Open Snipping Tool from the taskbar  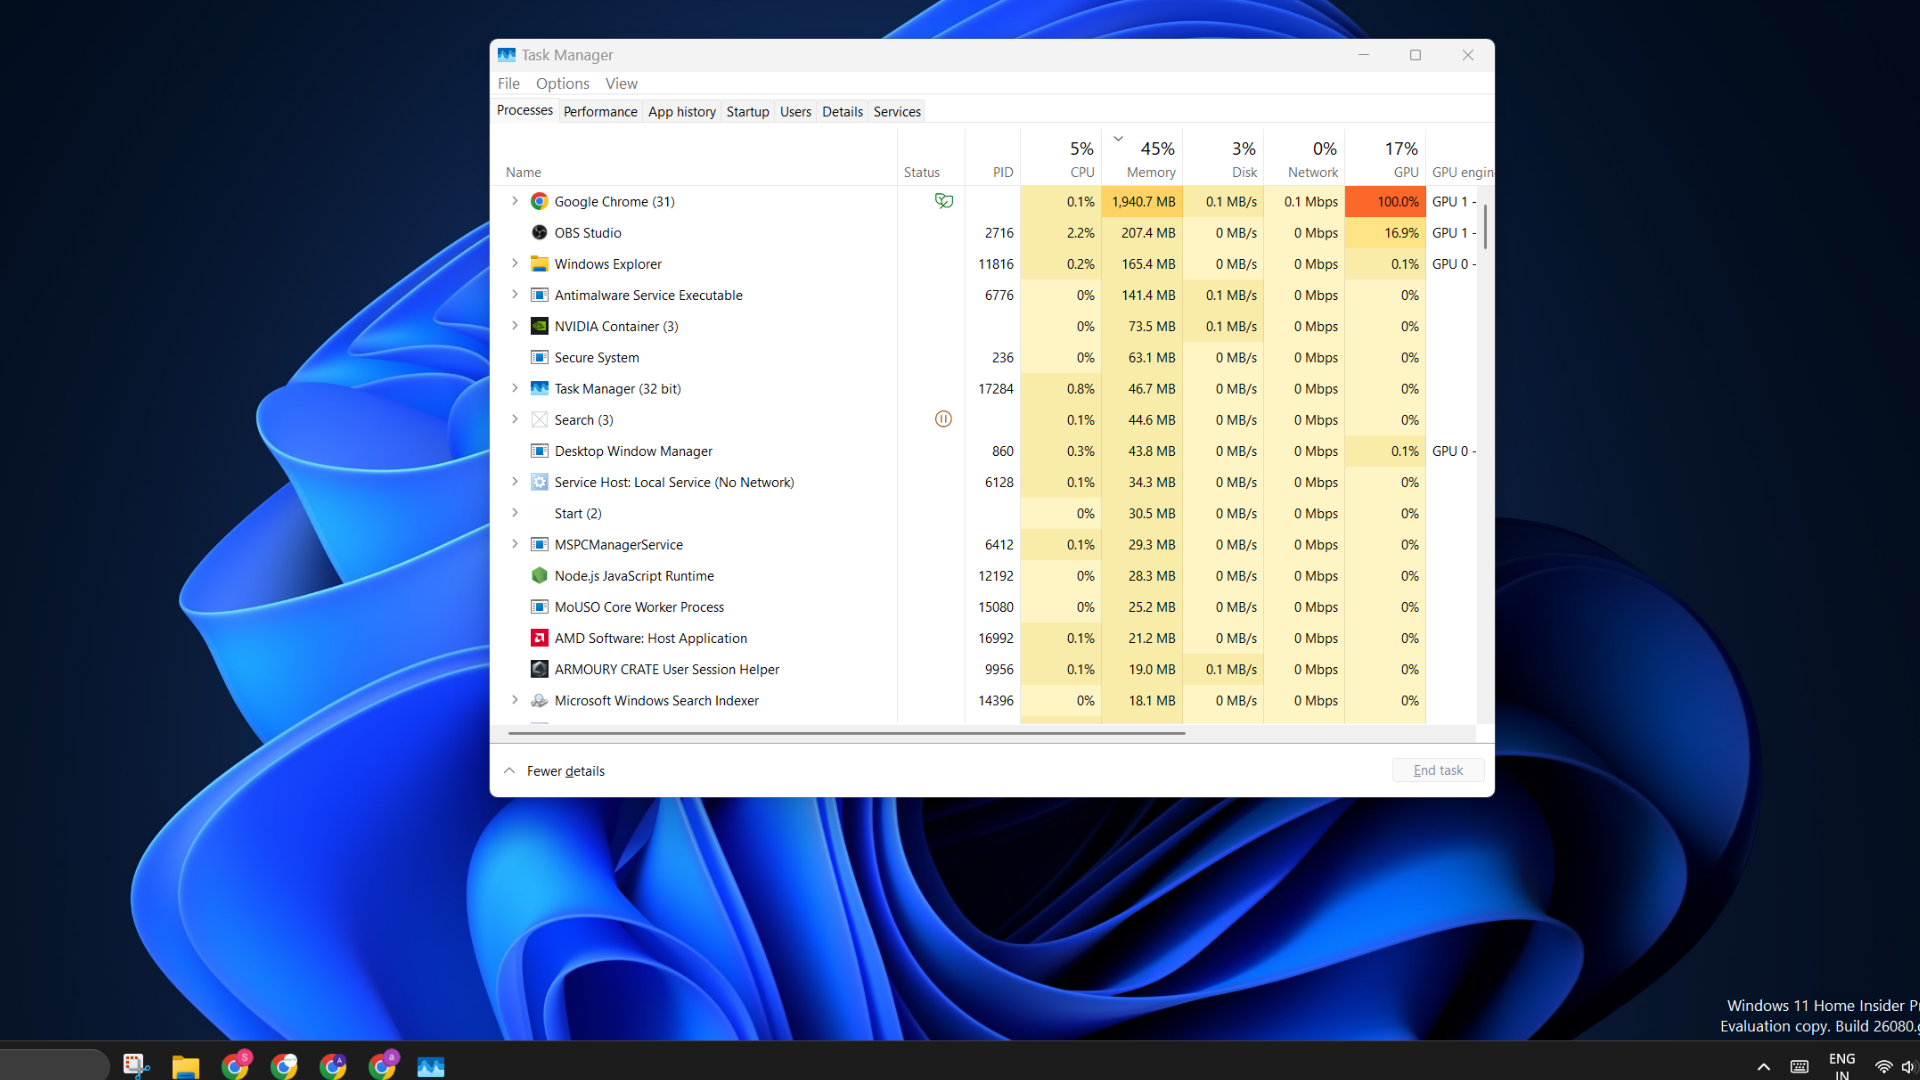[x=136, y=1066]
